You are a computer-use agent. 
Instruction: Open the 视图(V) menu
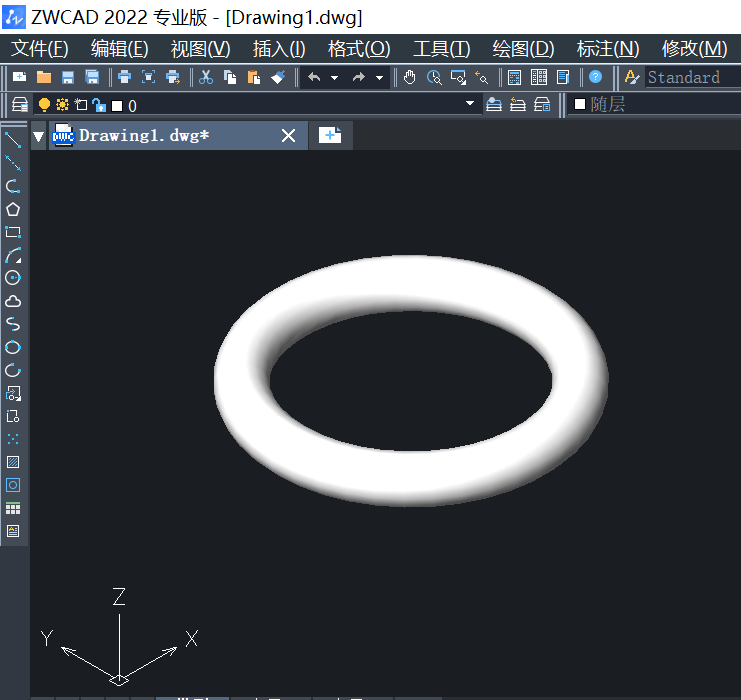click(x=200, y=49)
